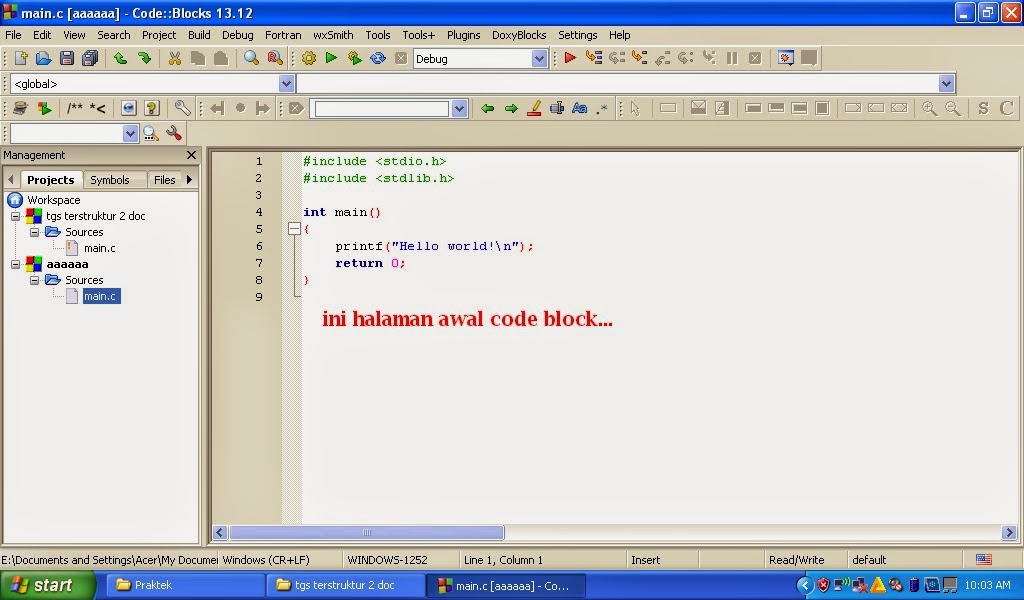Open Find with magnifier icon
This screenshot has height=600, width=1024.
tap(251, 59)
